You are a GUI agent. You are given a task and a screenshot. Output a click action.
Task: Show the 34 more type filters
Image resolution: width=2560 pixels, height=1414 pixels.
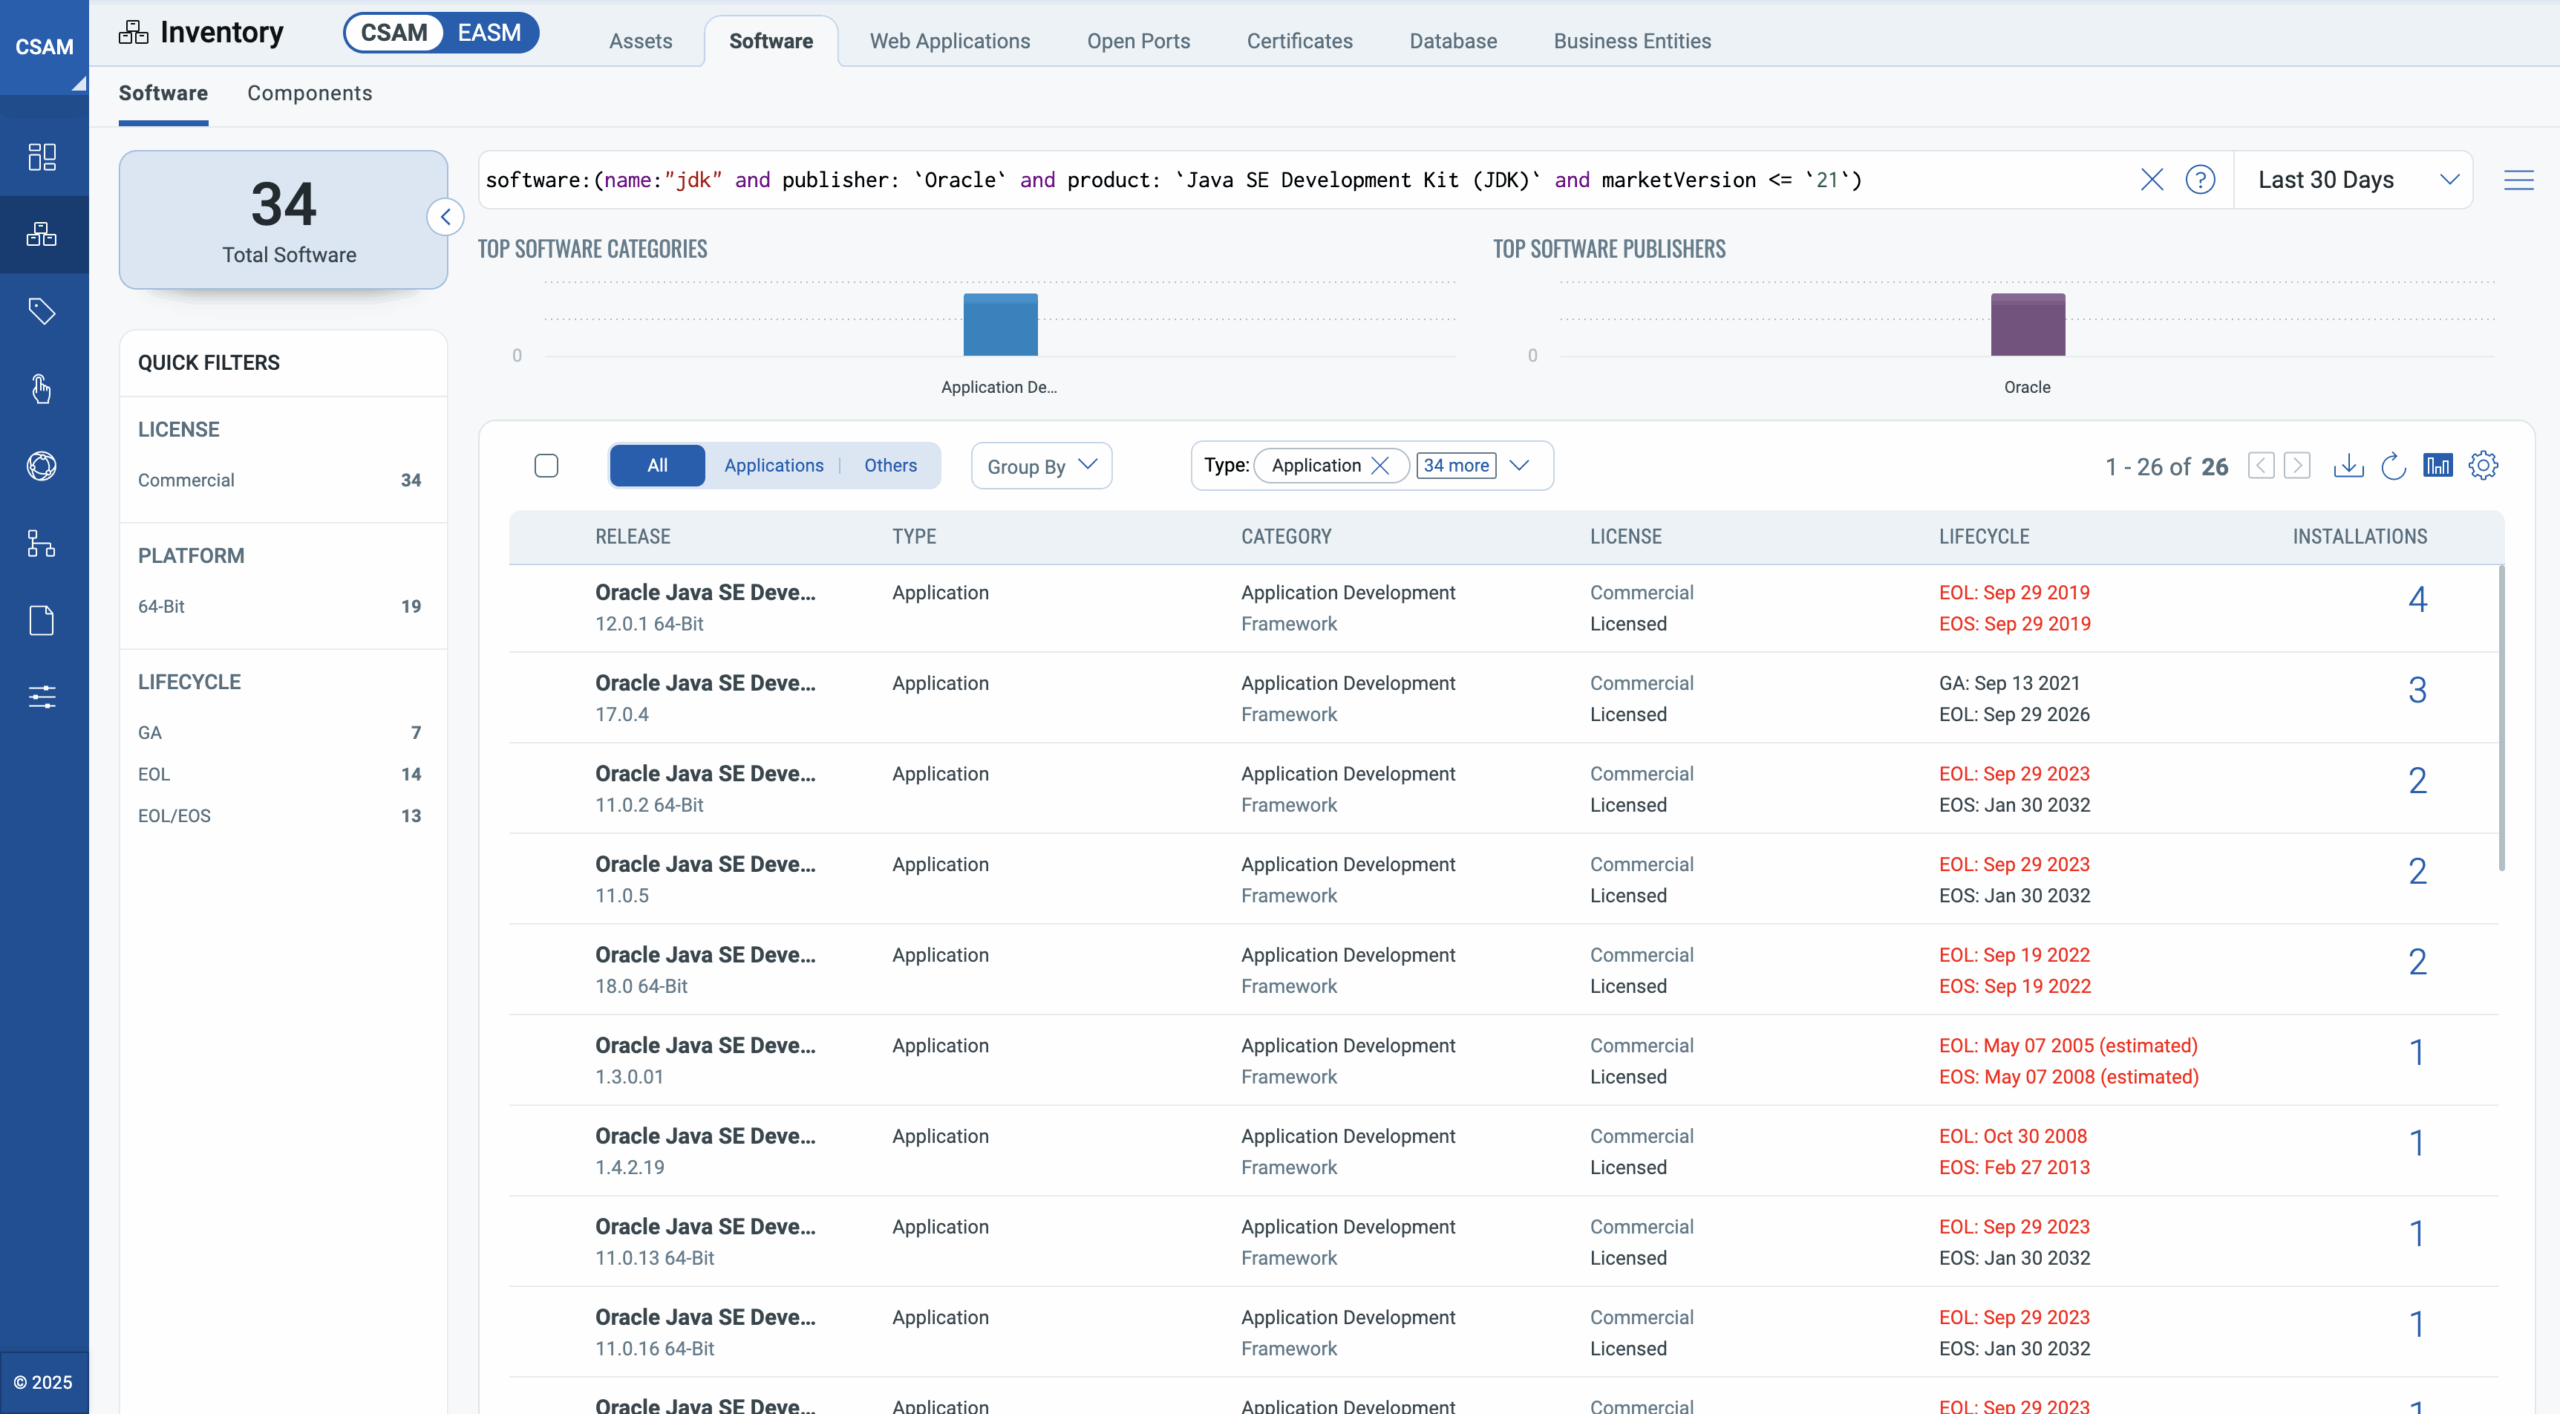point(1456,465)
